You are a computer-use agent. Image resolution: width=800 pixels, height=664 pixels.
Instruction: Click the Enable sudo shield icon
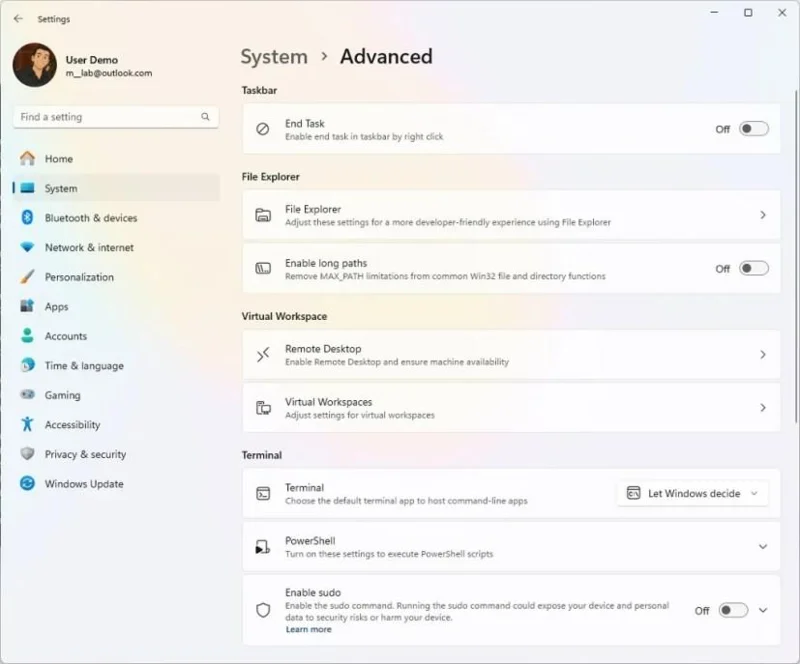click(x=263, y=610)
